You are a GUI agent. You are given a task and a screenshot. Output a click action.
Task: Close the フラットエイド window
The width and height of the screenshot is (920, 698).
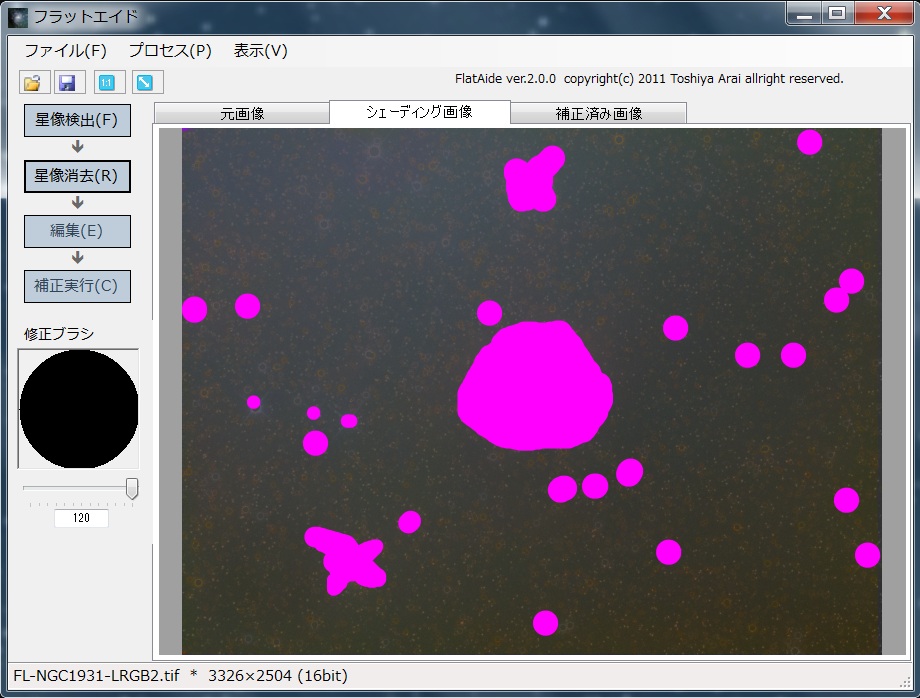pyautogui.click(x=884, y=13)
